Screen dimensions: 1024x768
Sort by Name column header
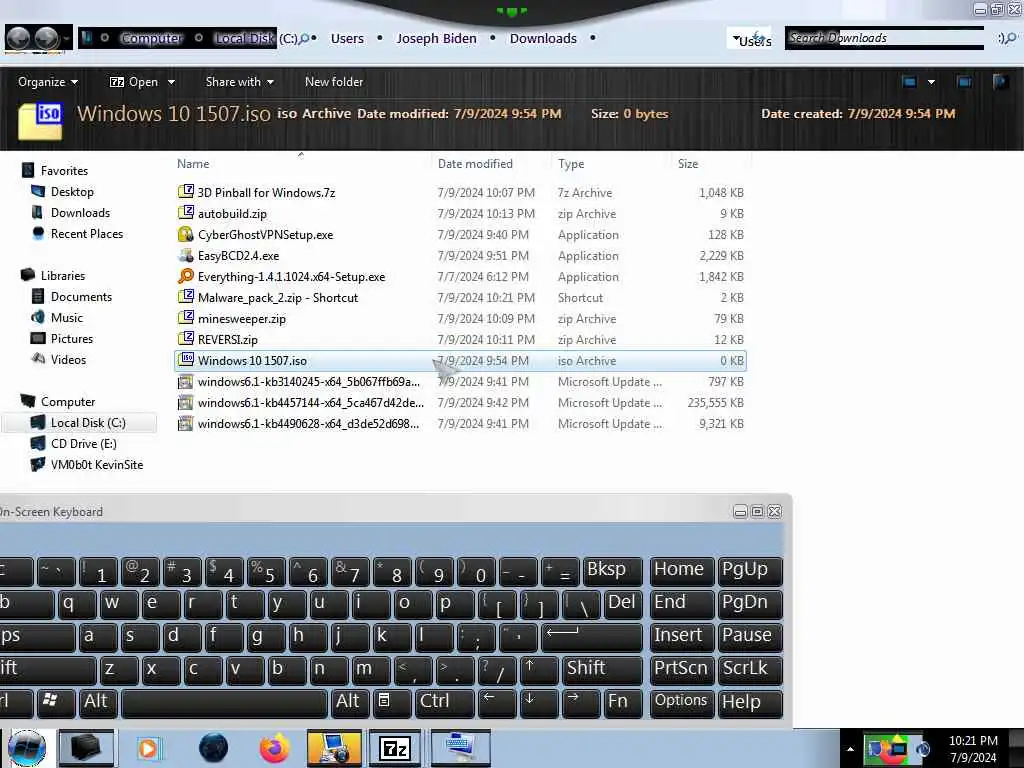point(193,164)
